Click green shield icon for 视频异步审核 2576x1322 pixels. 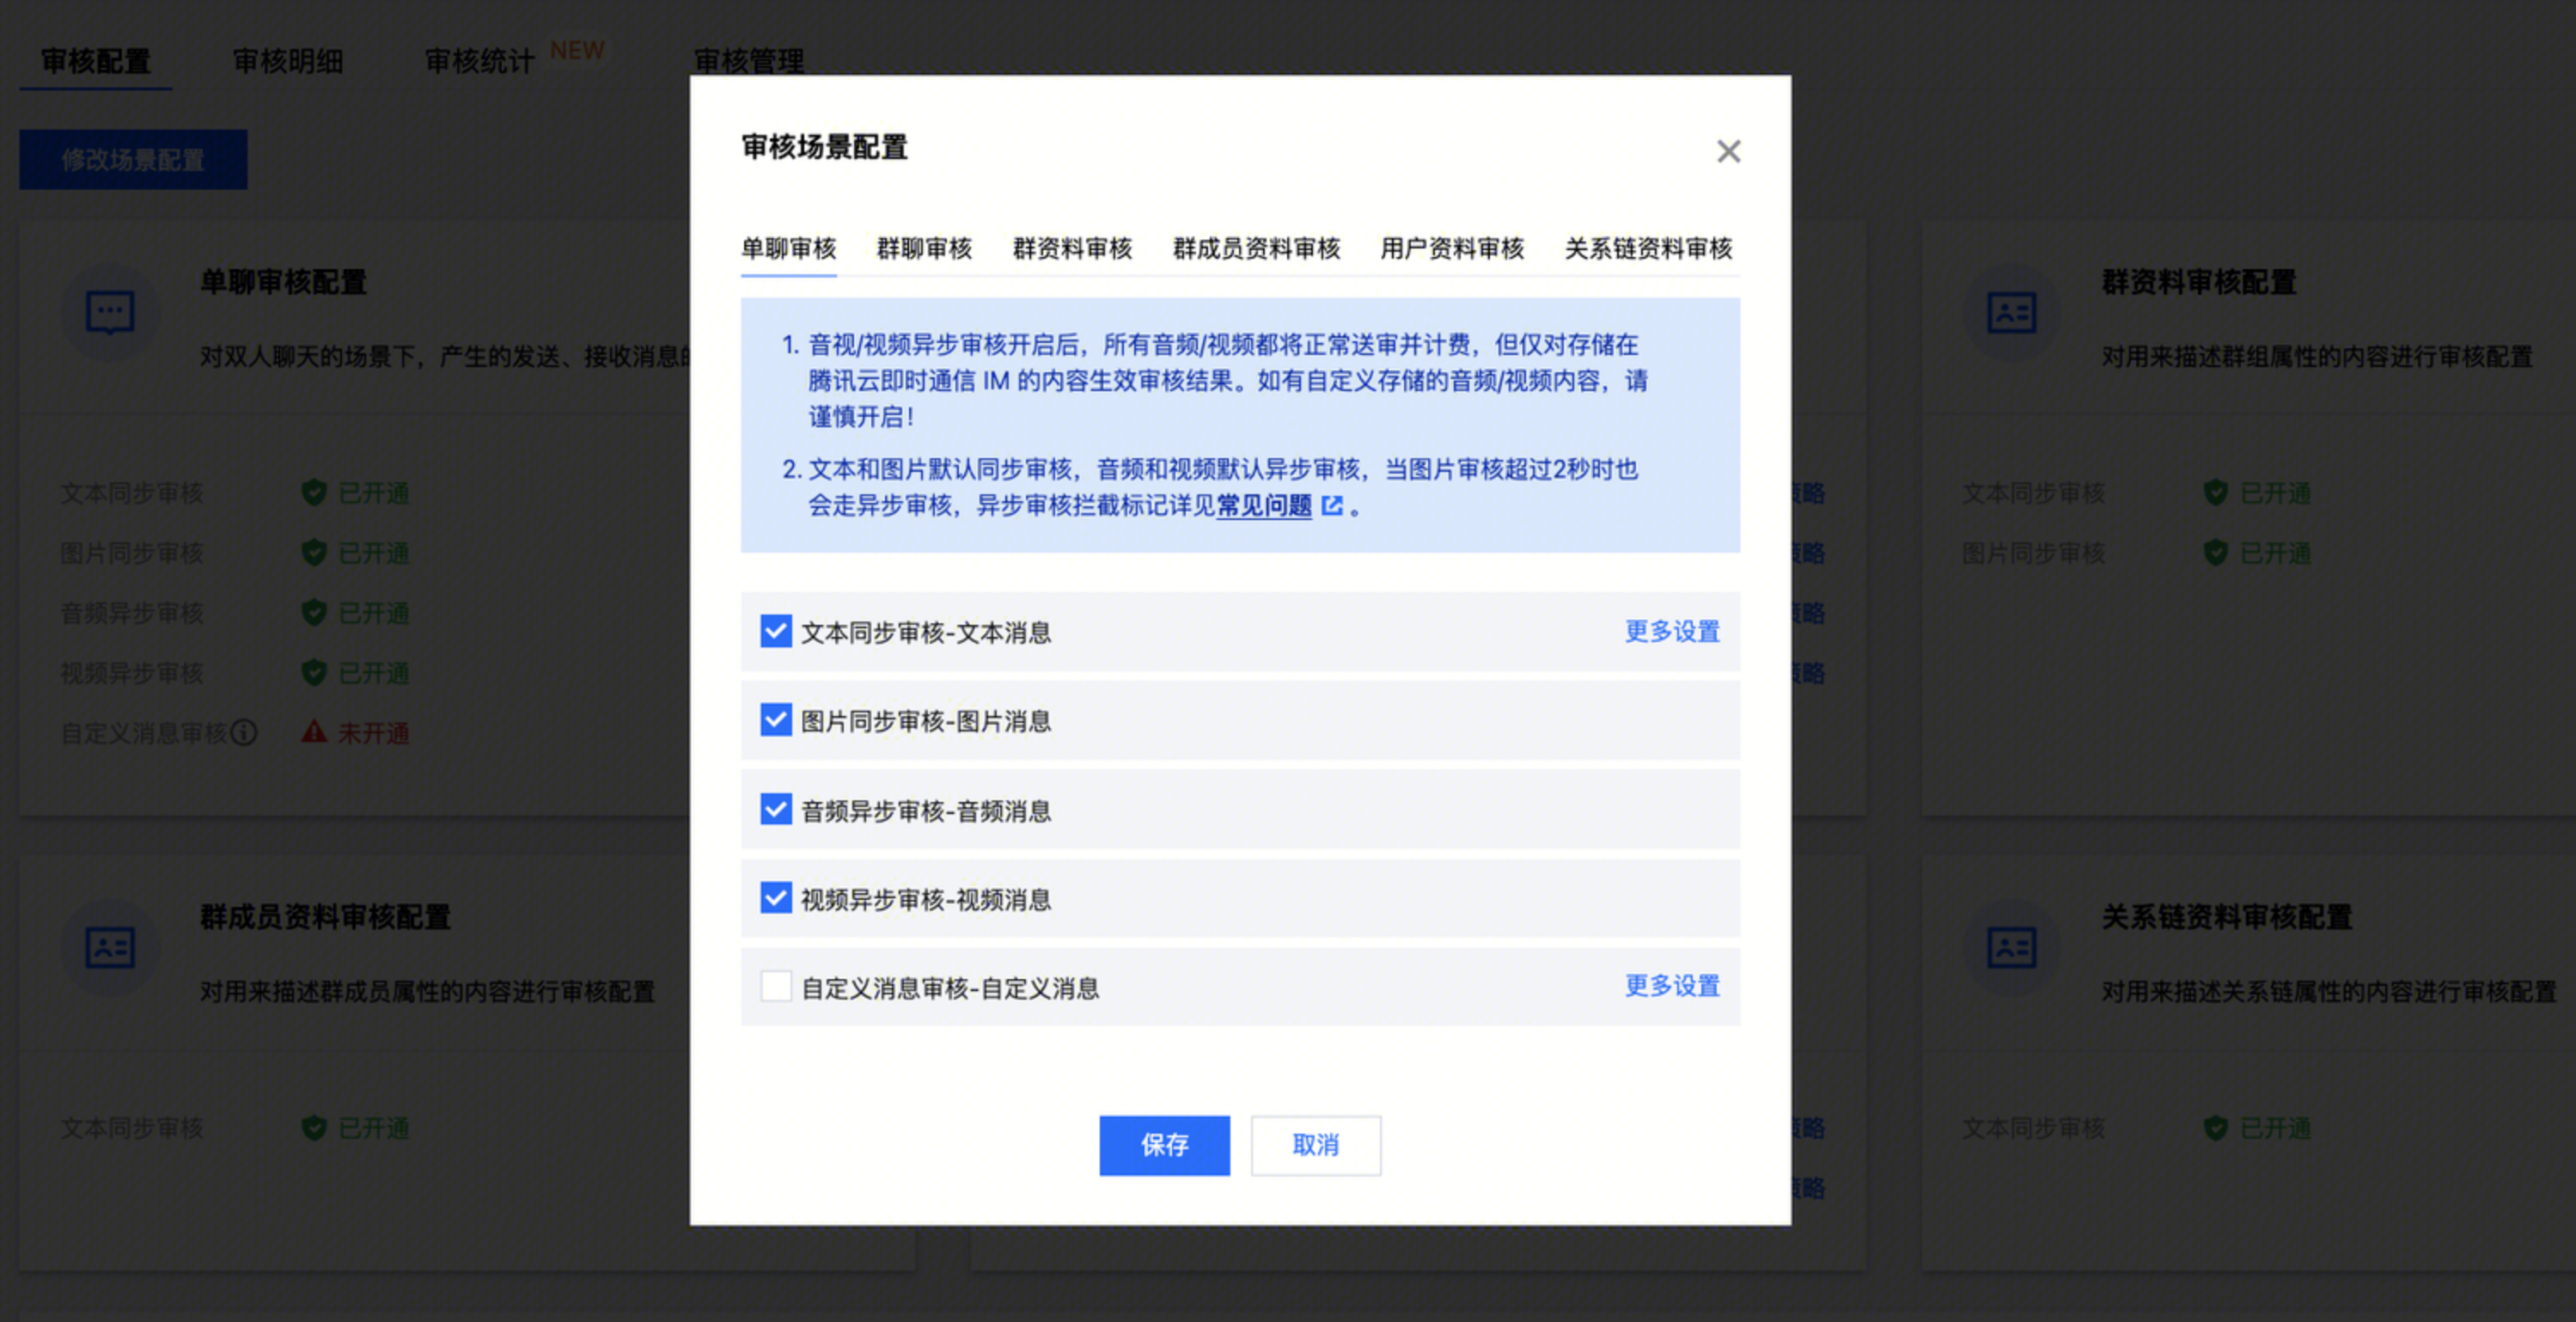(314, 672)
